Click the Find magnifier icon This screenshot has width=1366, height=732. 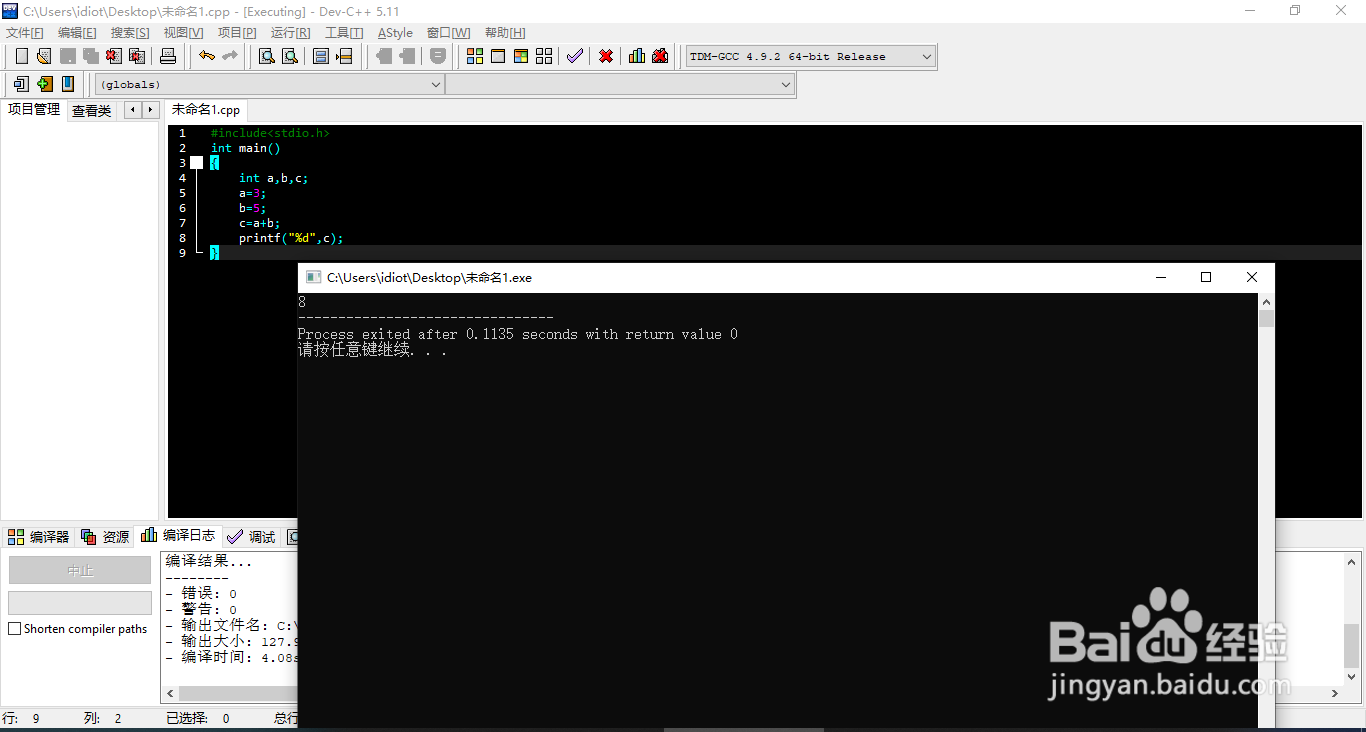267,56
